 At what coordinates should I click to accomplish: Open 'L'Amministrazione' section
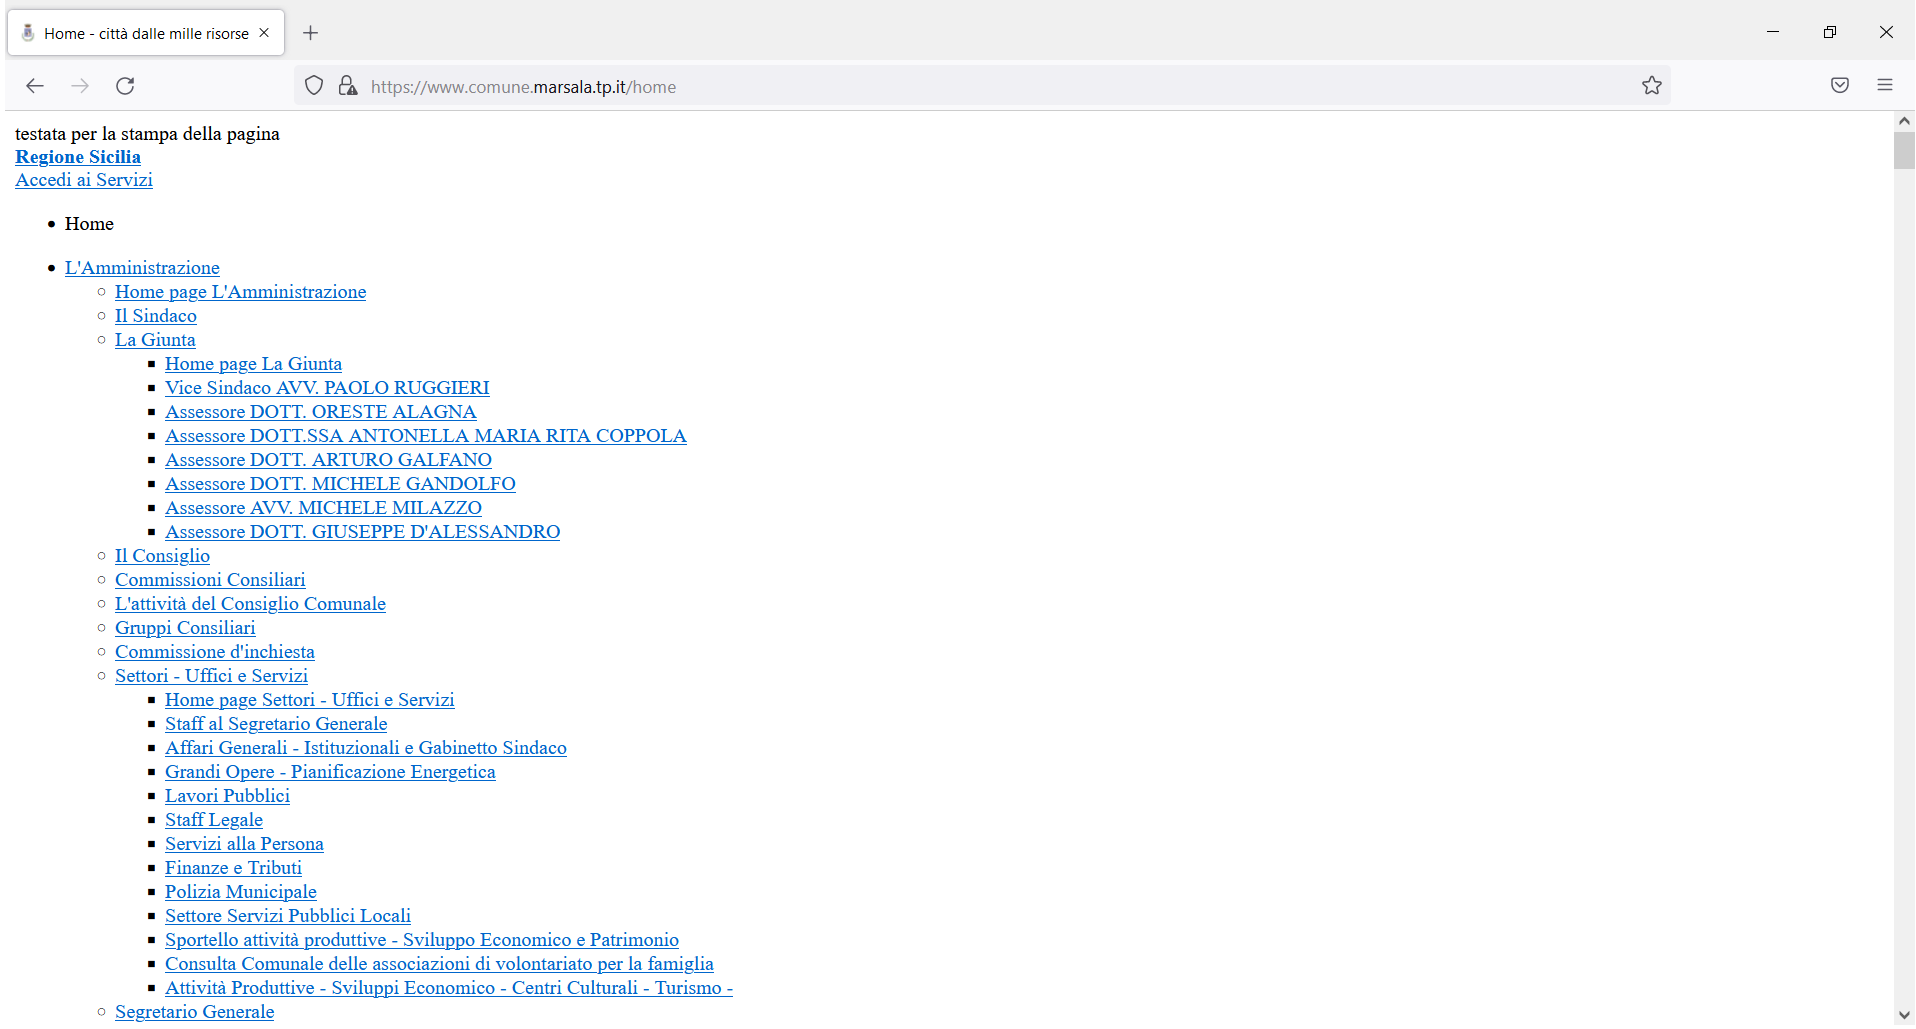pyautogui.click(x=142, y=267)
